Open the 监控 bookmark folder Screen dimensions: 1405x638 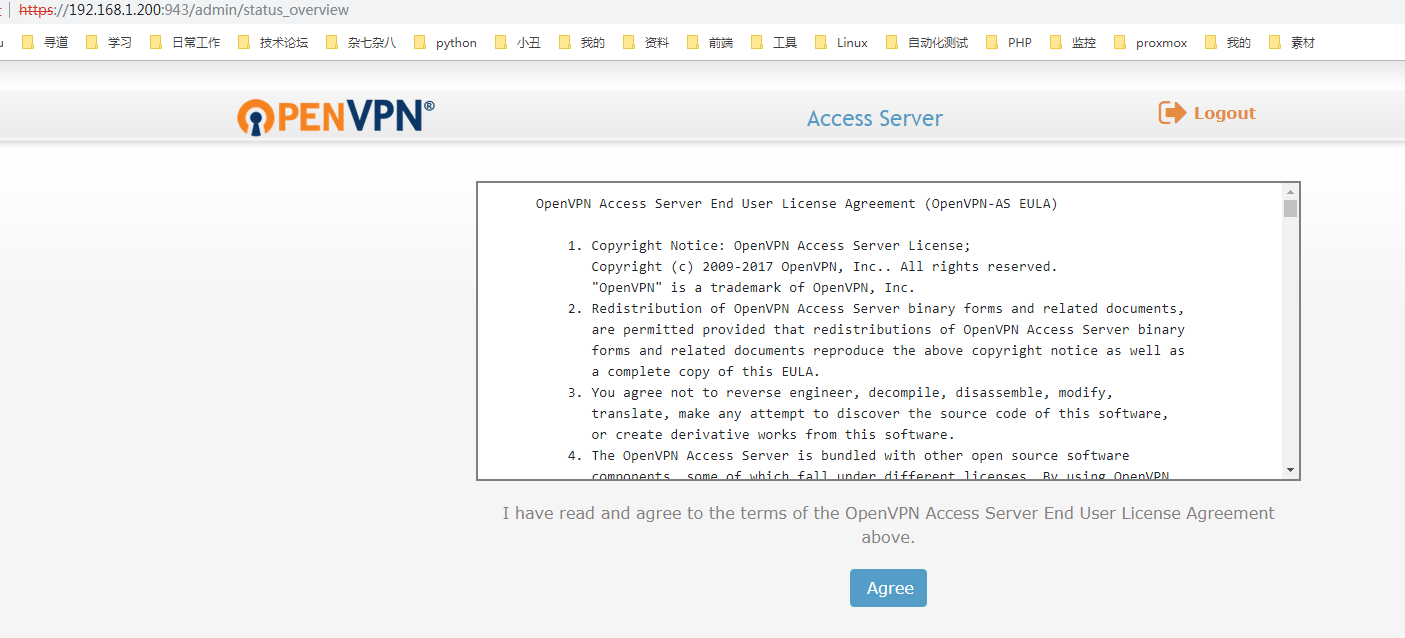point(1073,43)
